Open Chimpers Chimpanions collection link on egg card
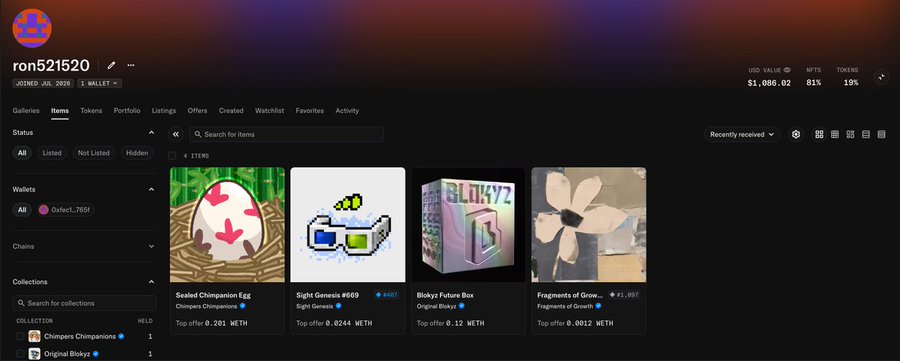The width and height of the screenshot is (900, 361). [x=206, y=306]
